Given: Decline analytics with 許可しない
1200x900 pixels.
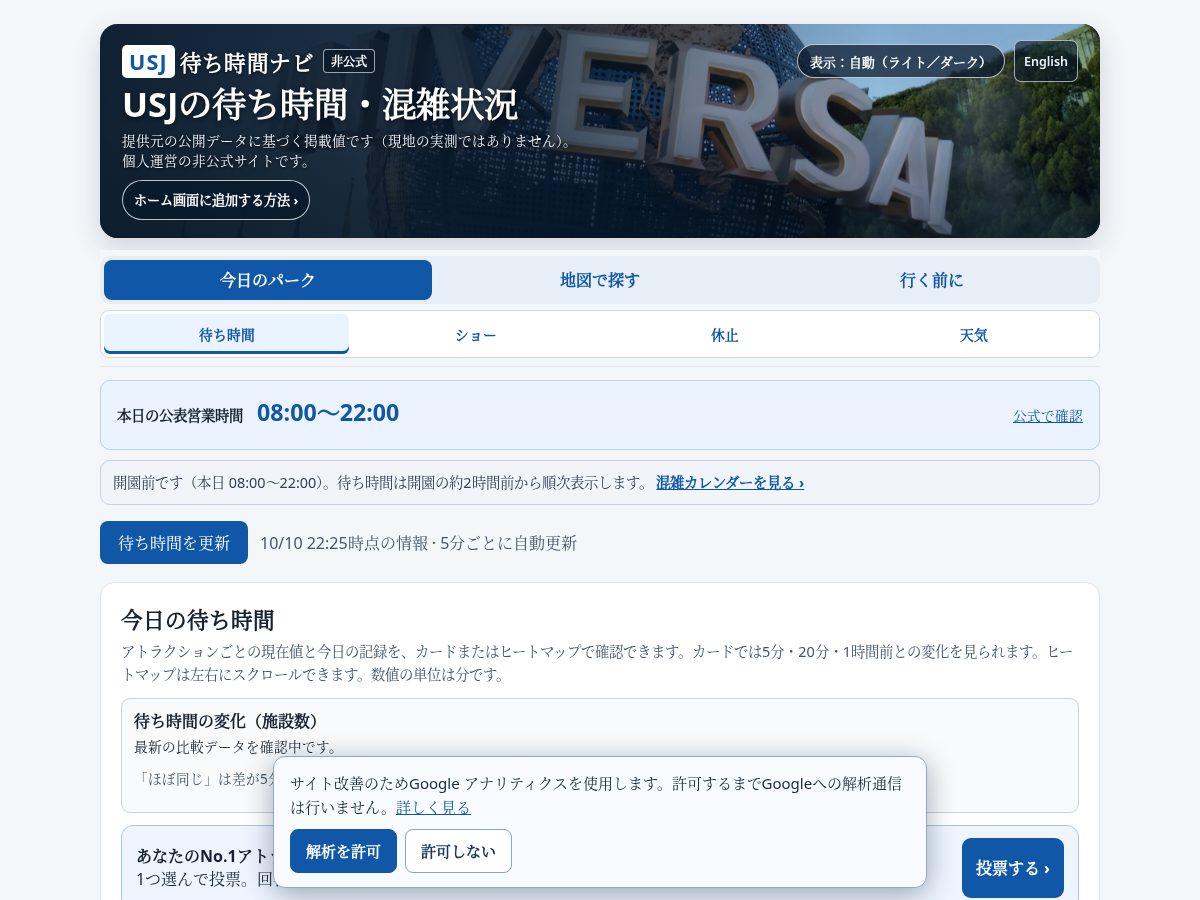Looking at the screenshot, I should click(458, 851).
